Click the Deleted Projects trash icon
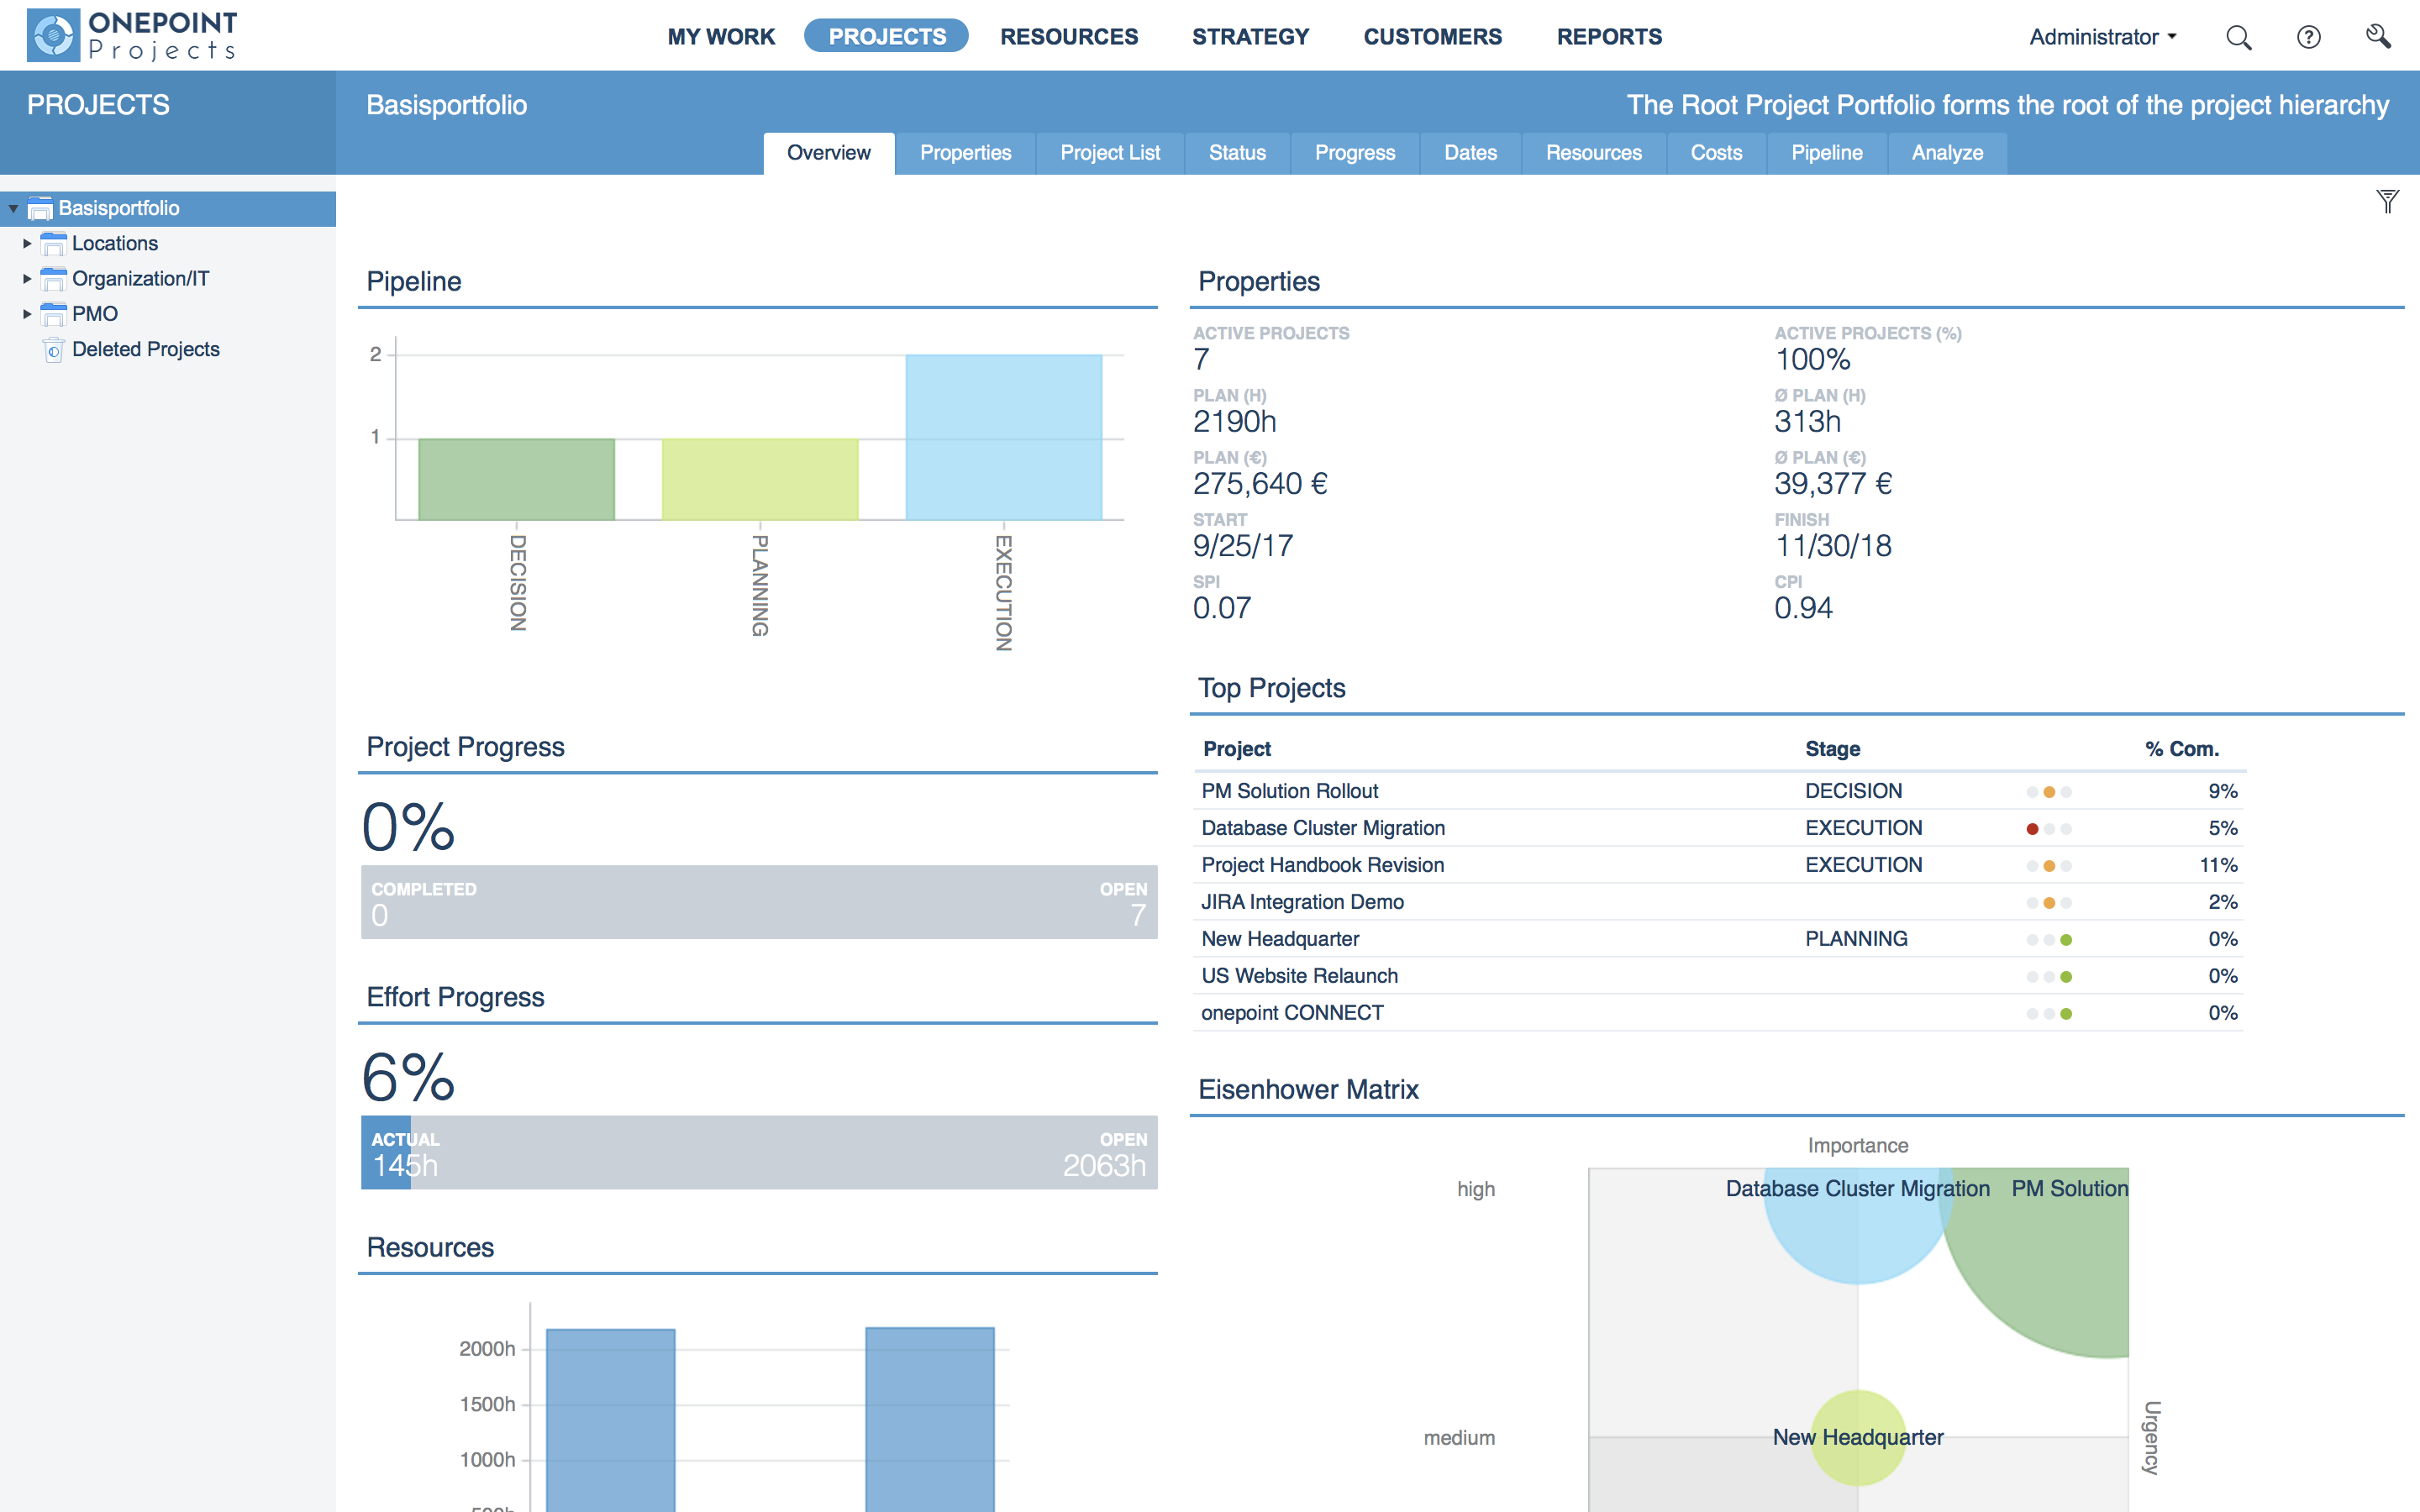Screen dimensions: 2420x1512 point(53,350)
